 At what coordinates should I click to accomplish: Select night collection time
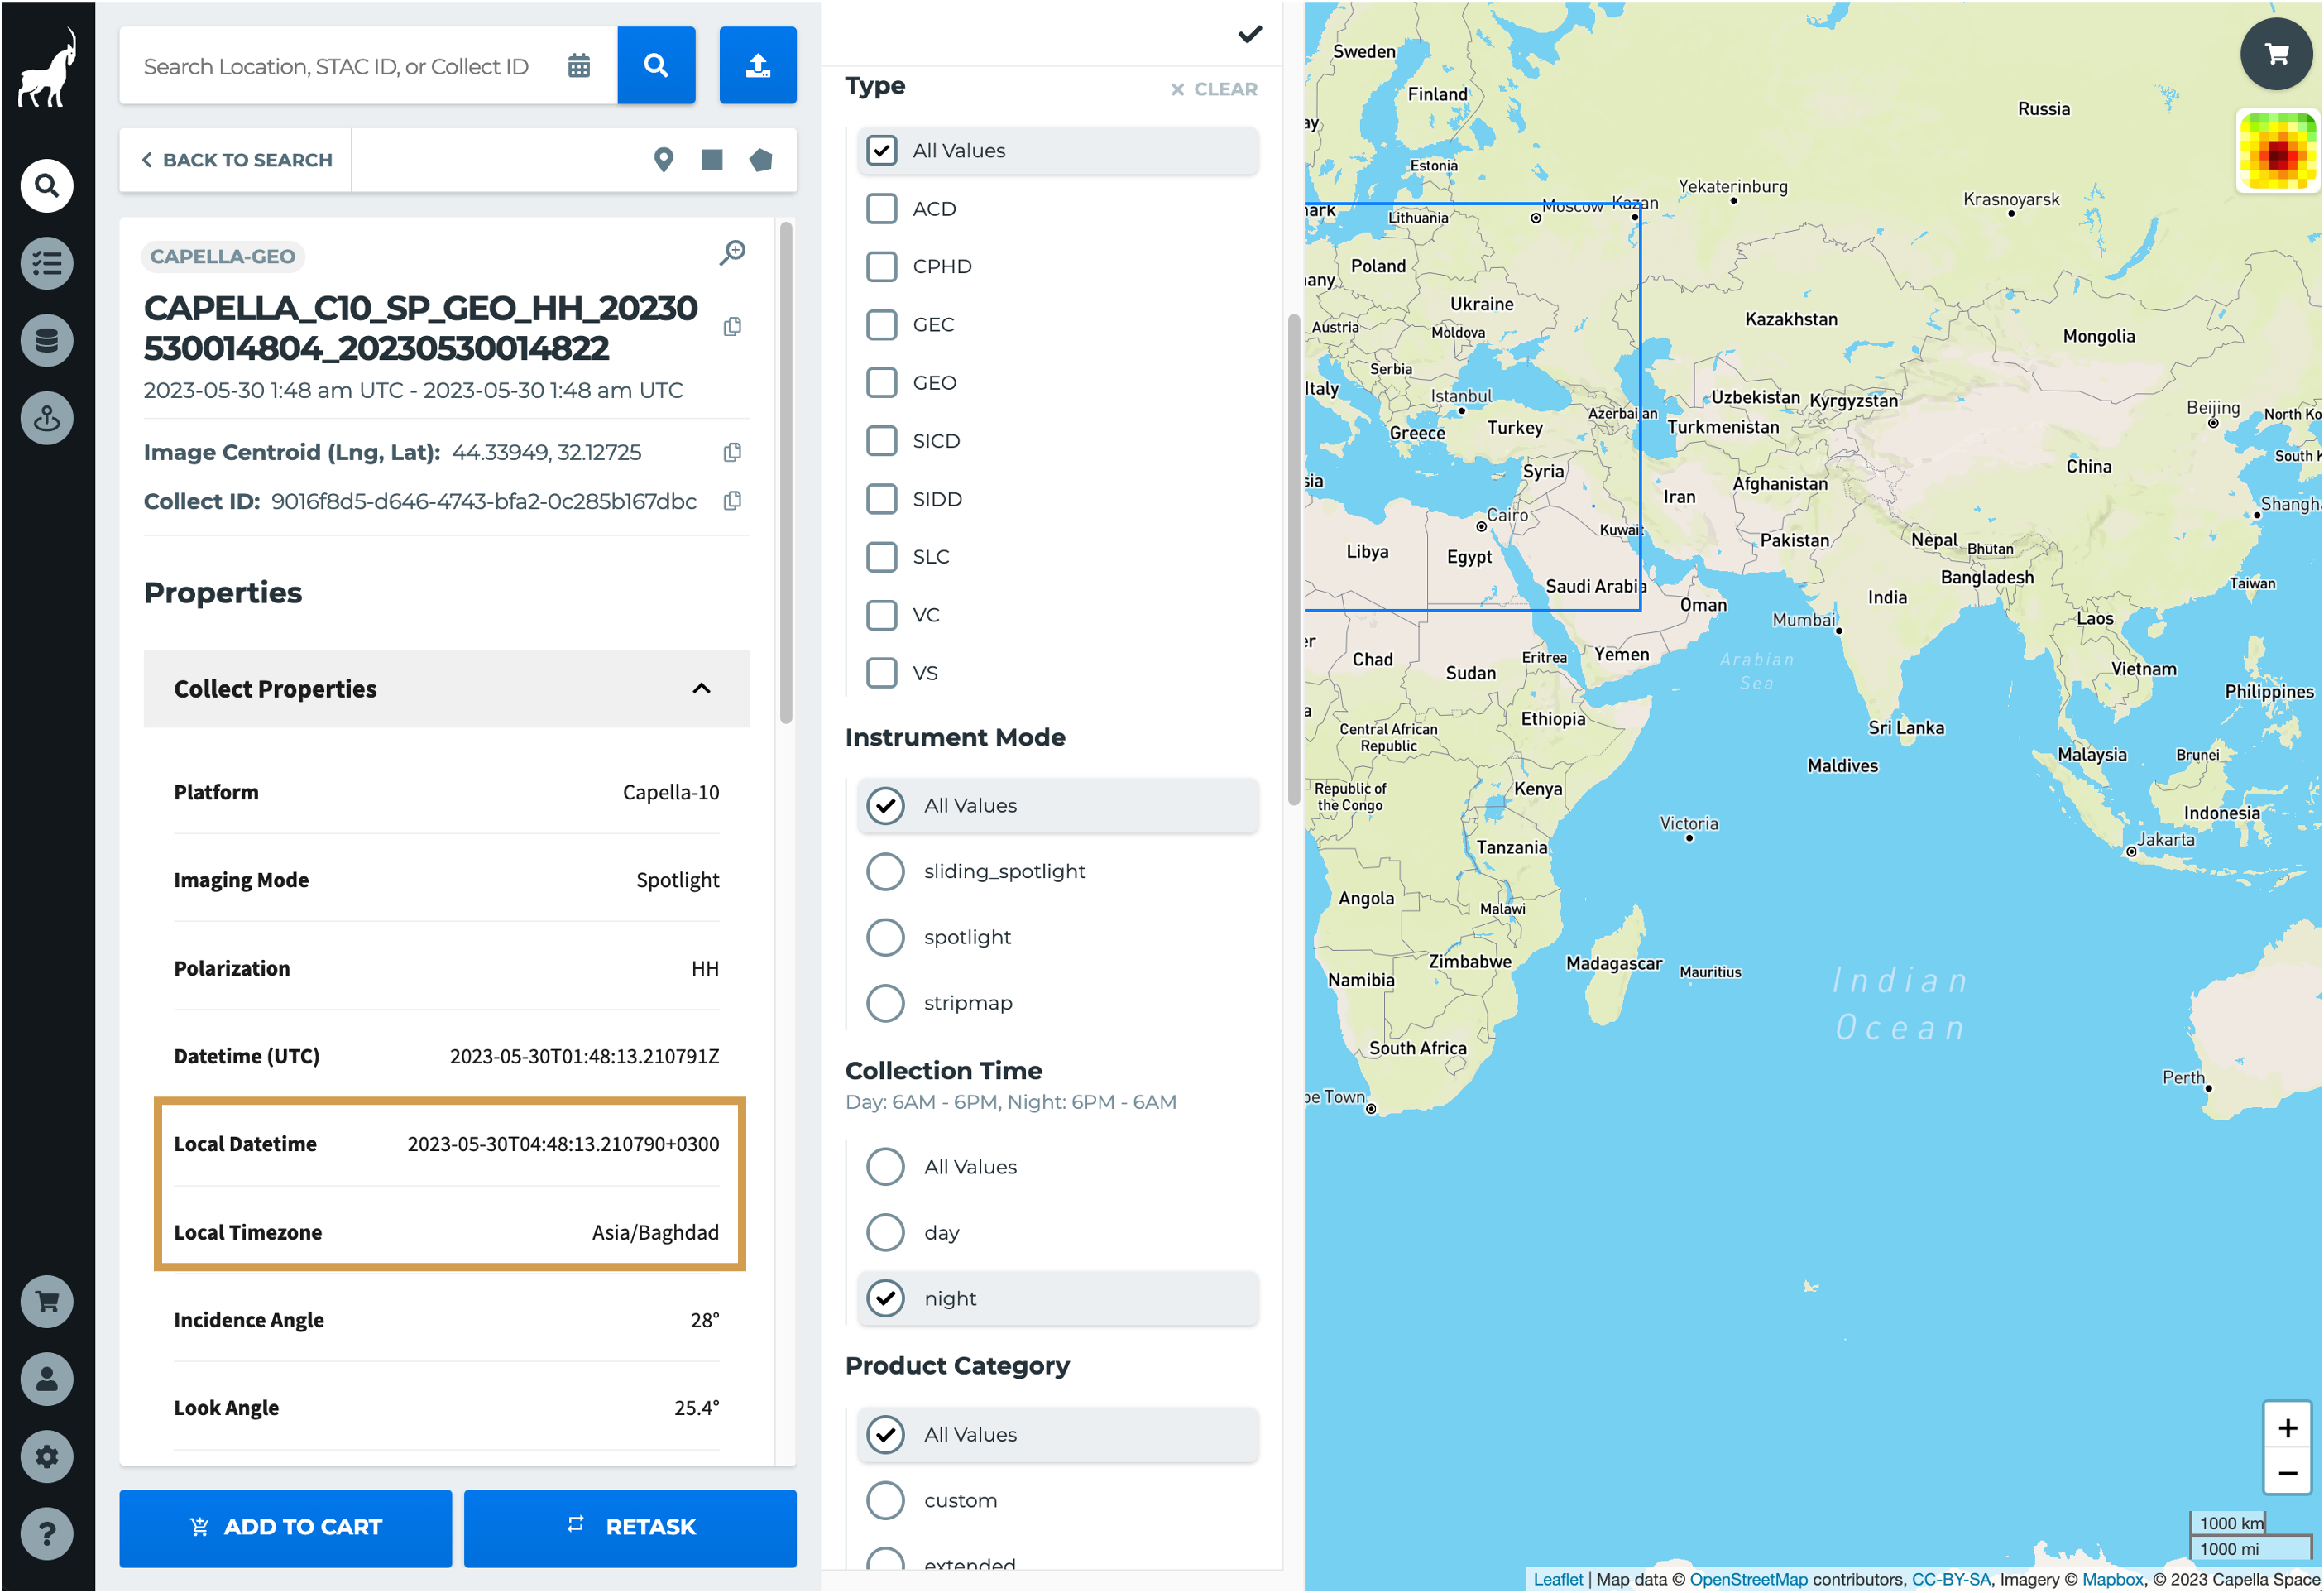point(886,1300)
